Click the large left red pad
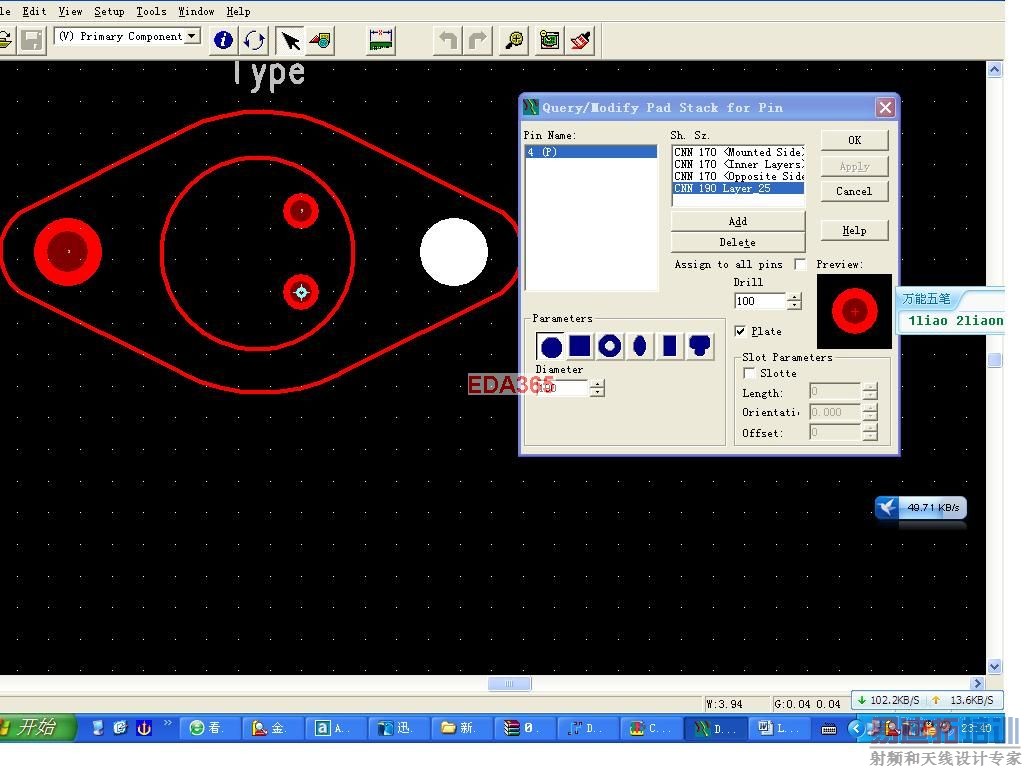Image resolution: width=1024 pixels, height=768 pixels. click(x=68, y=251)
